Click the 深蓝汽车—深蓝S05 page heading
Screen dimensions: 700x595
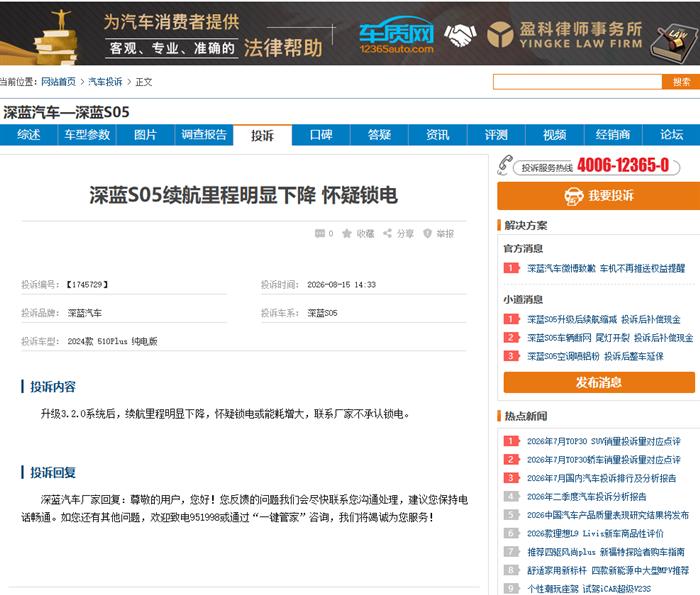(x=67, y=112)
